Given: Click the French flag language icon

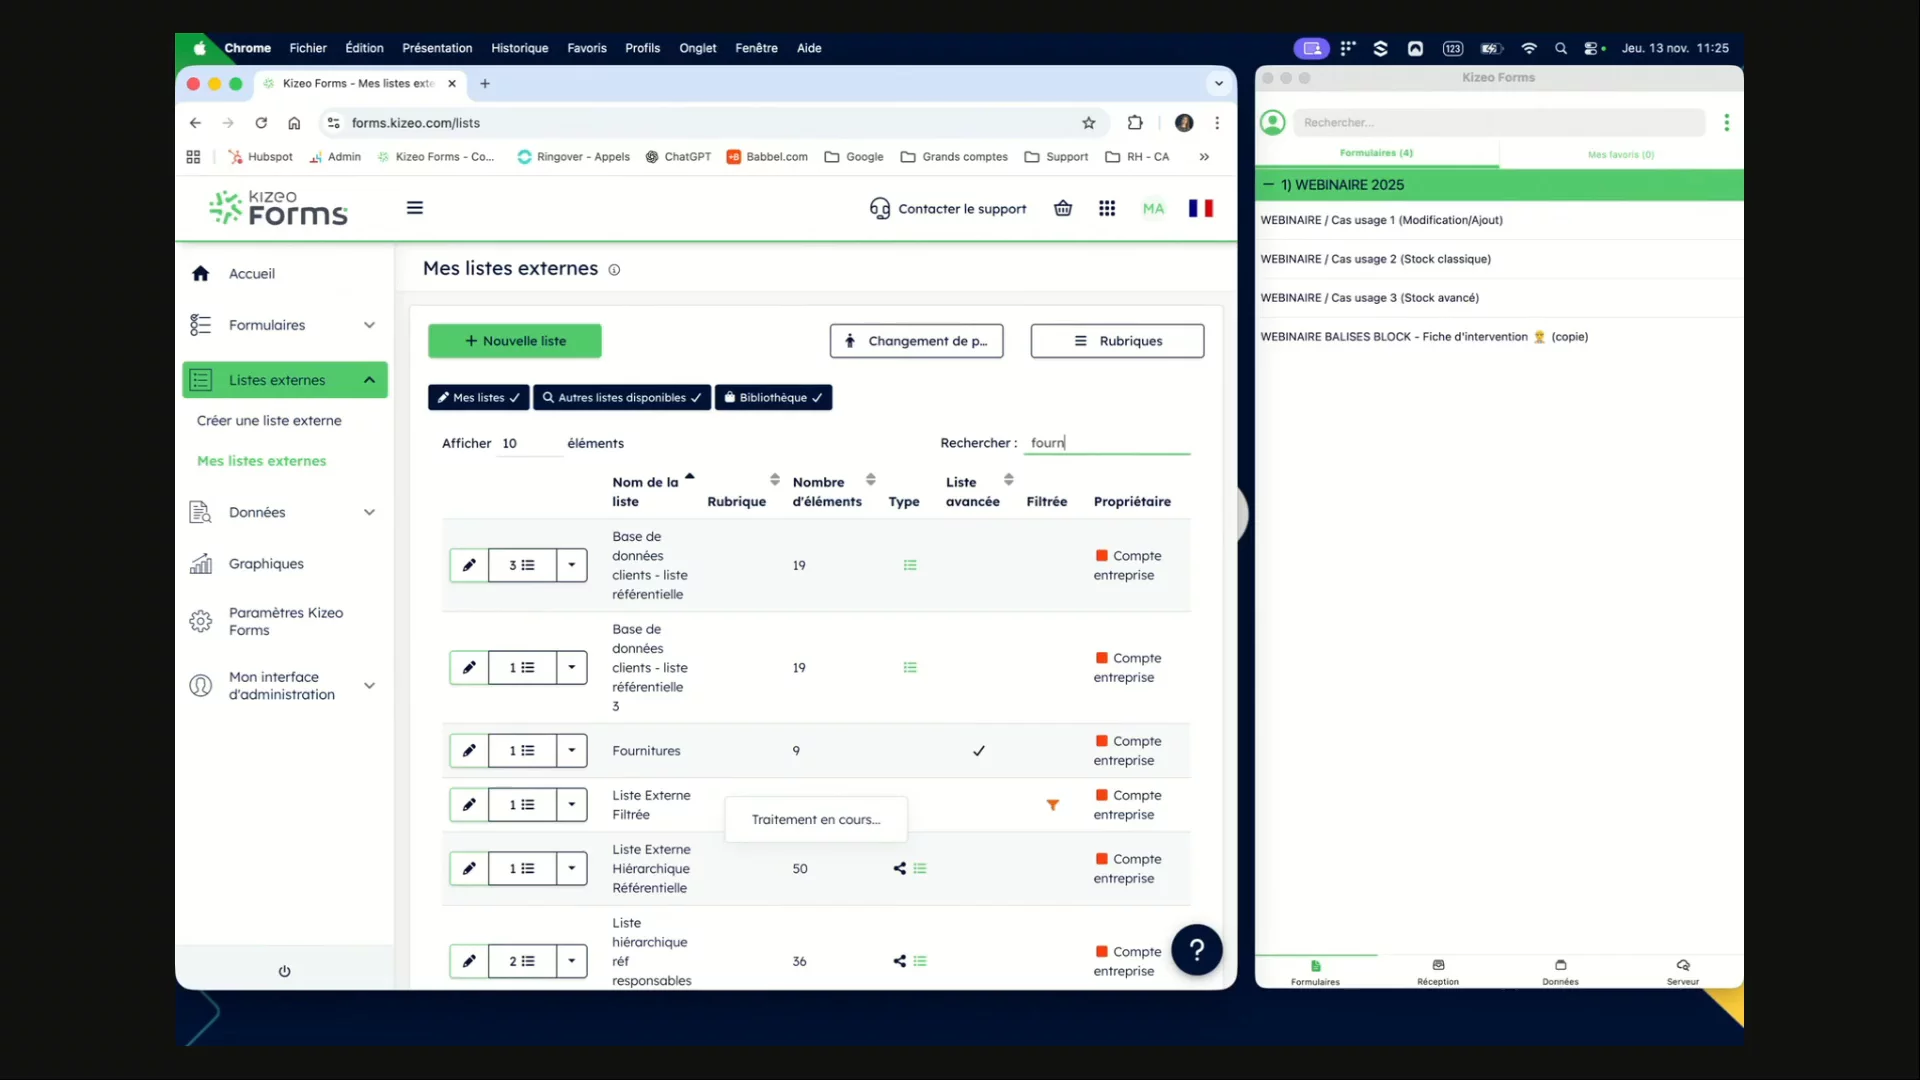Looking at the screenshot, I should (1200, 208).
